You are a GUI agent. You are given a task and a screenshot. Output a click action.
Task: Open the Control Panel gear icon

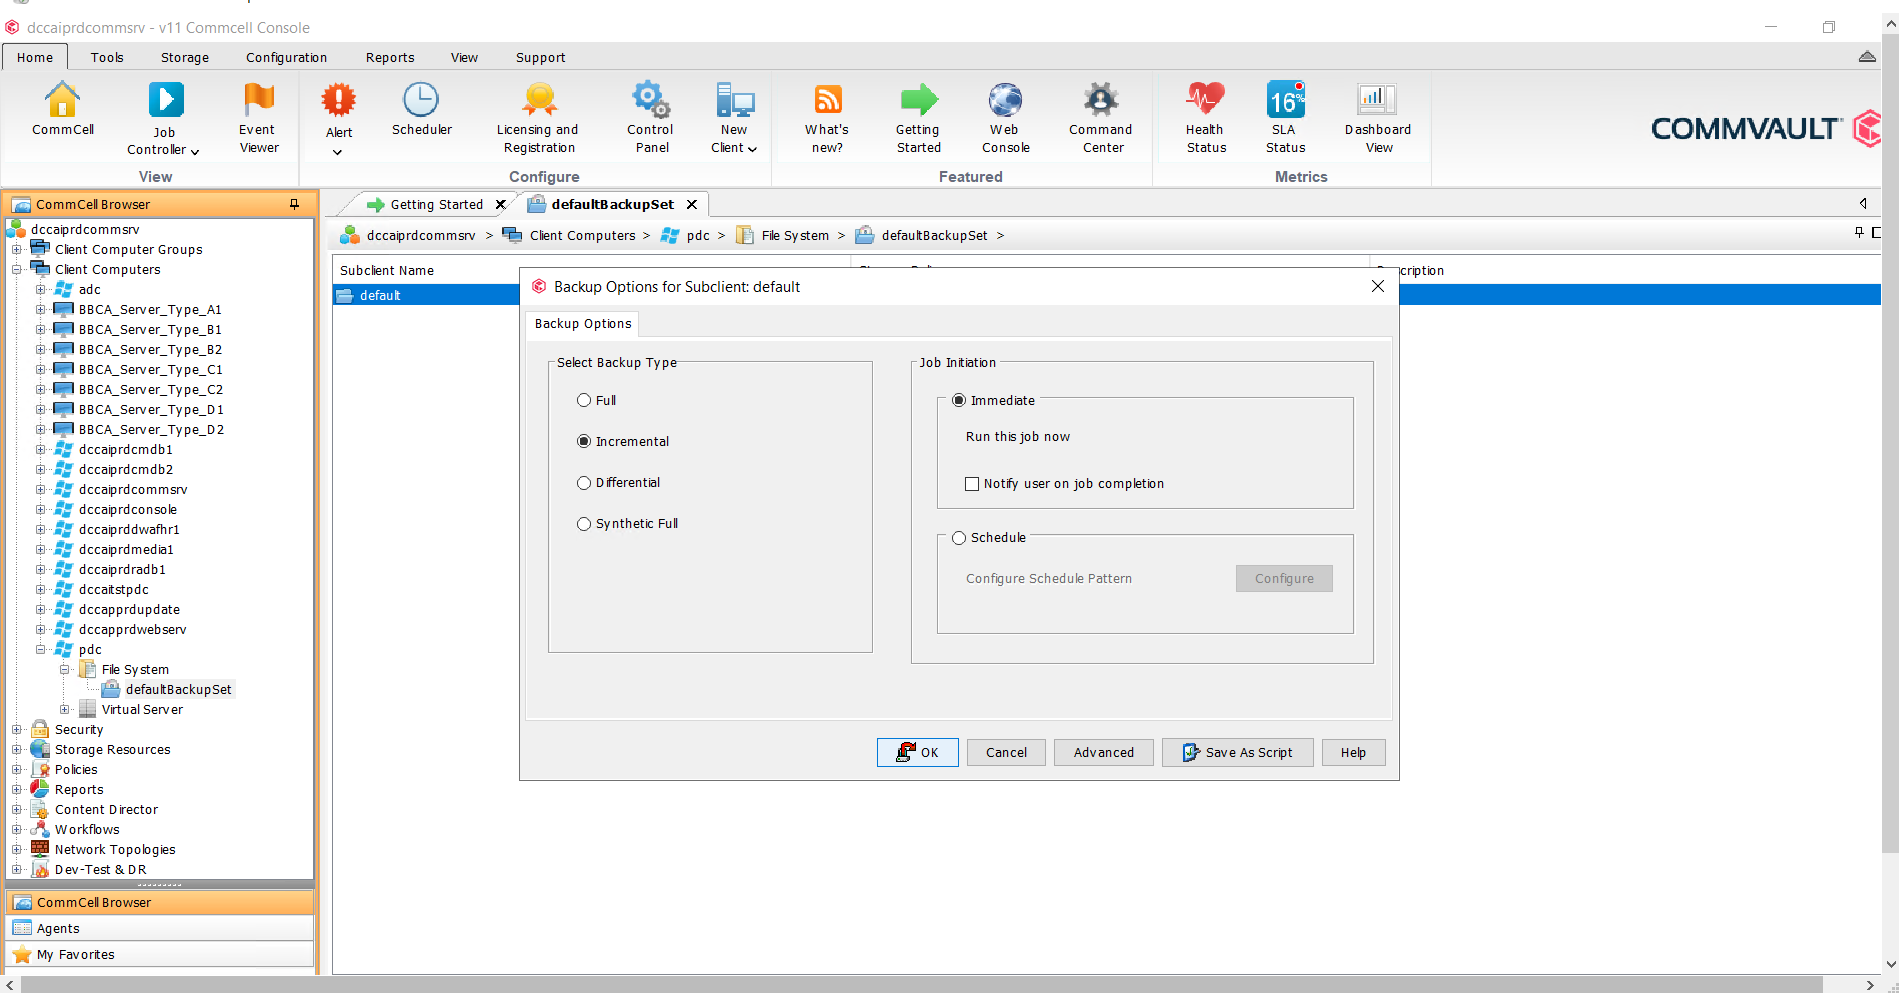[650, 101]
